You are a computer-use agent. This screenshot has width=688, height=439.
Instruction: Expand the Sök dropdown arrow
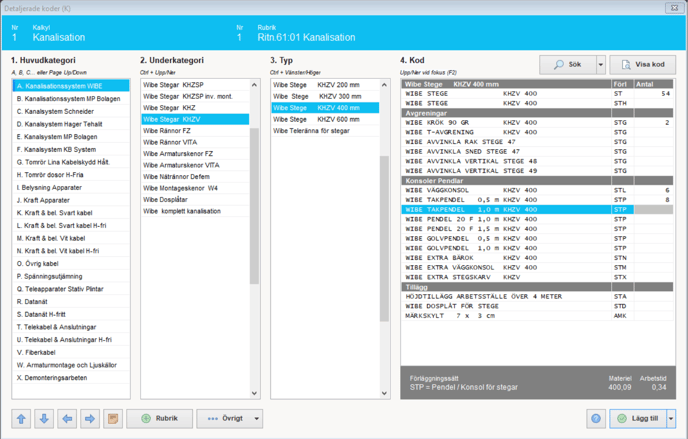[601, 64]
